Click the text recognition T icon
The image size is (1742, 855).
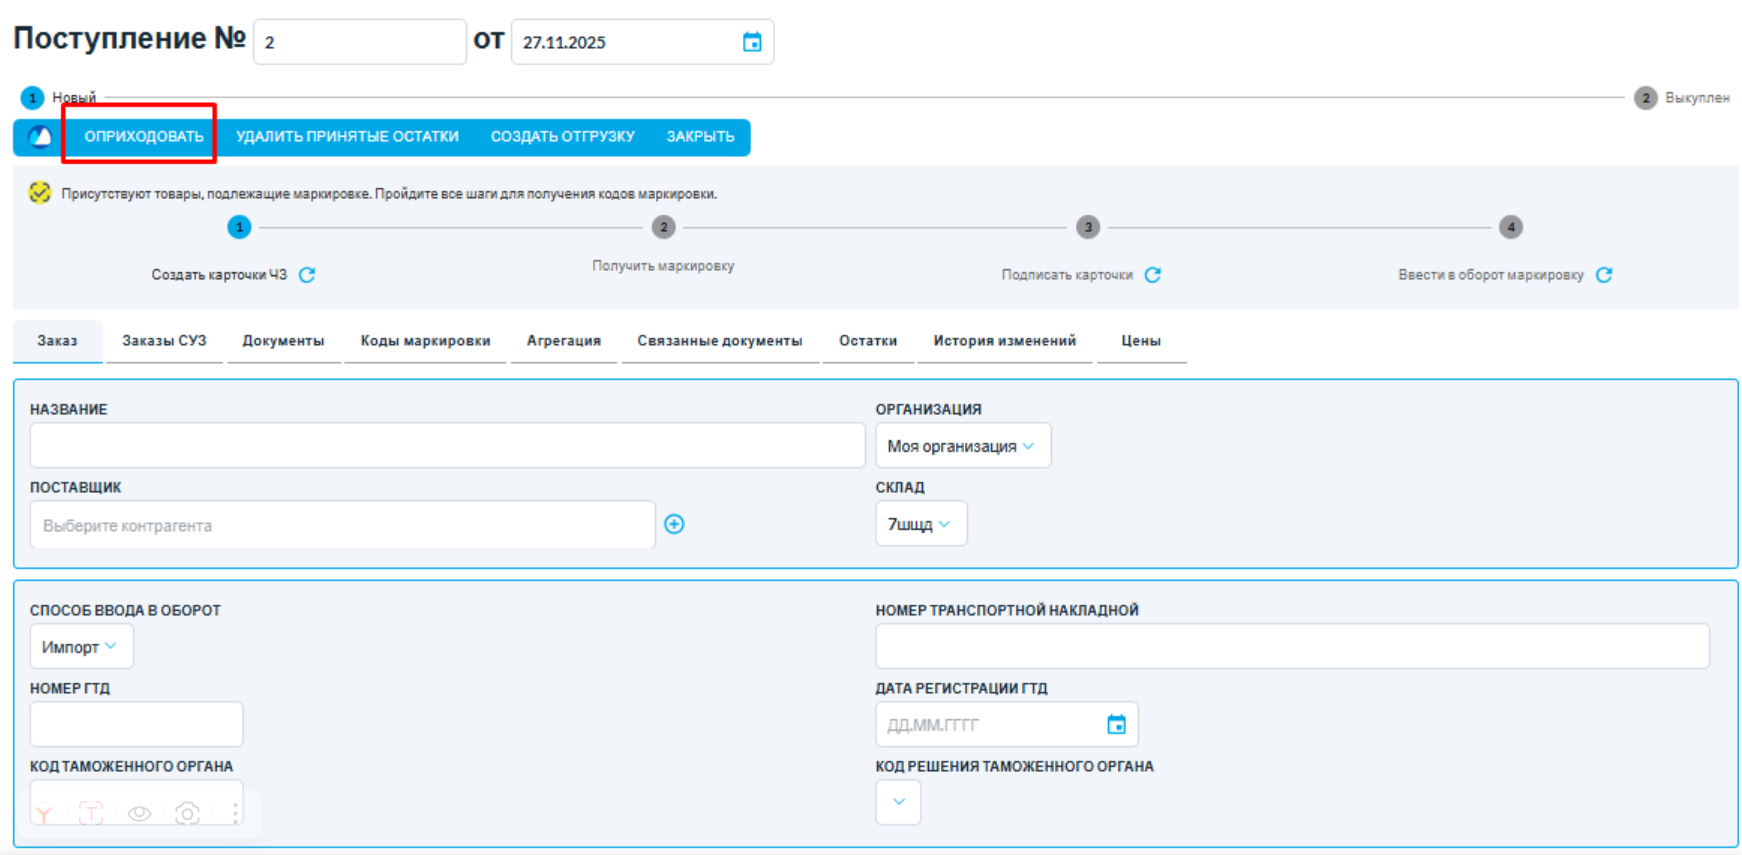(91, 813)
